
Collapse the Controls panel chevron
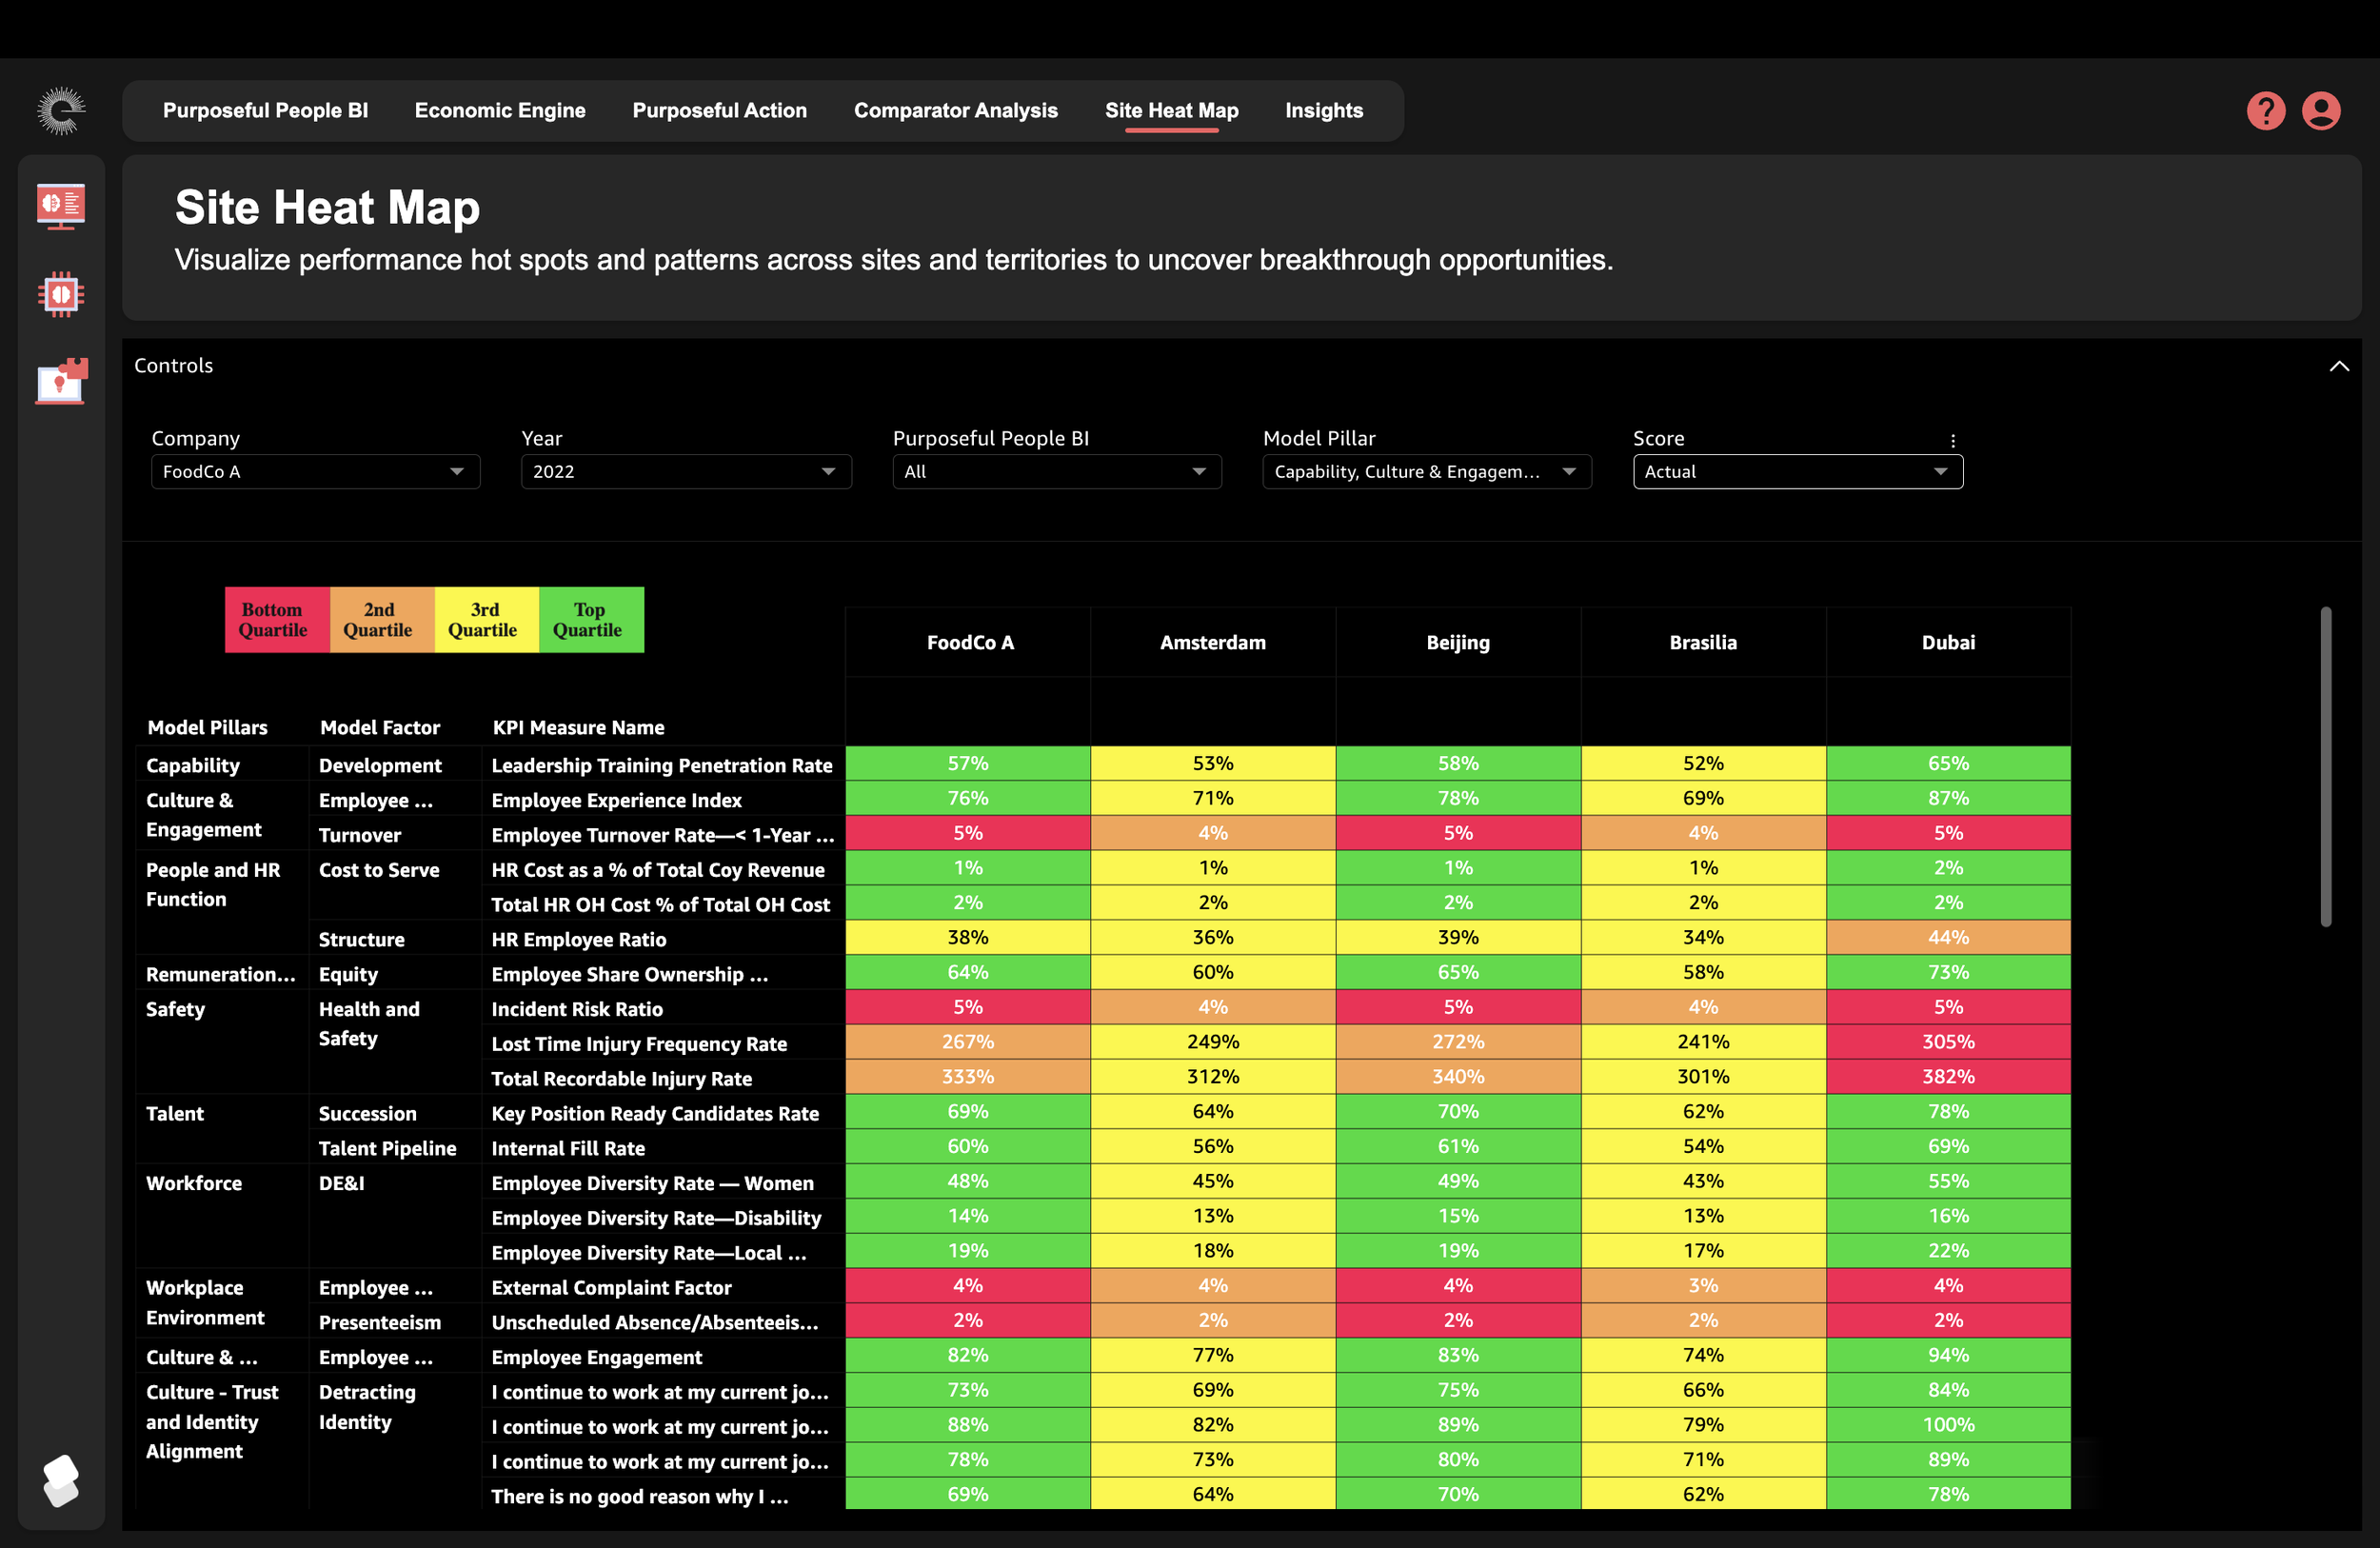[x=2338, y=366]
